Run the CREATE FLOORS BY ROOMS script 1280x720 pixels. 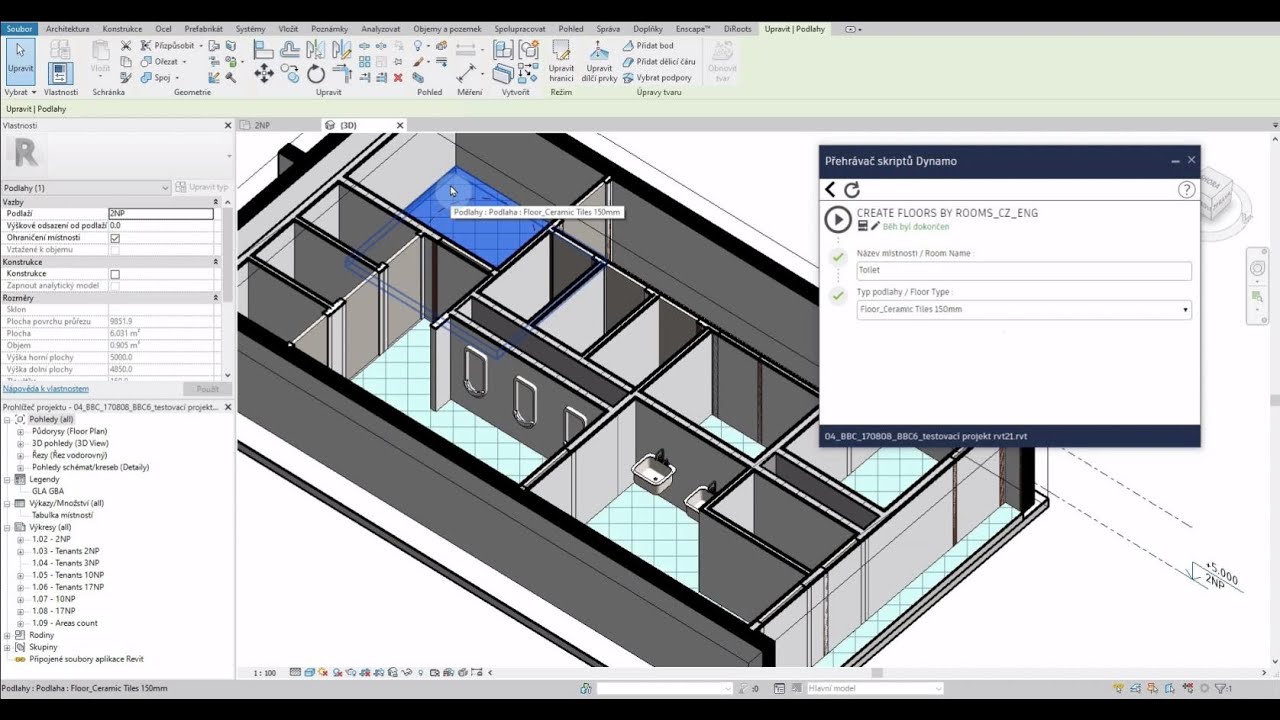coord(837,219)
